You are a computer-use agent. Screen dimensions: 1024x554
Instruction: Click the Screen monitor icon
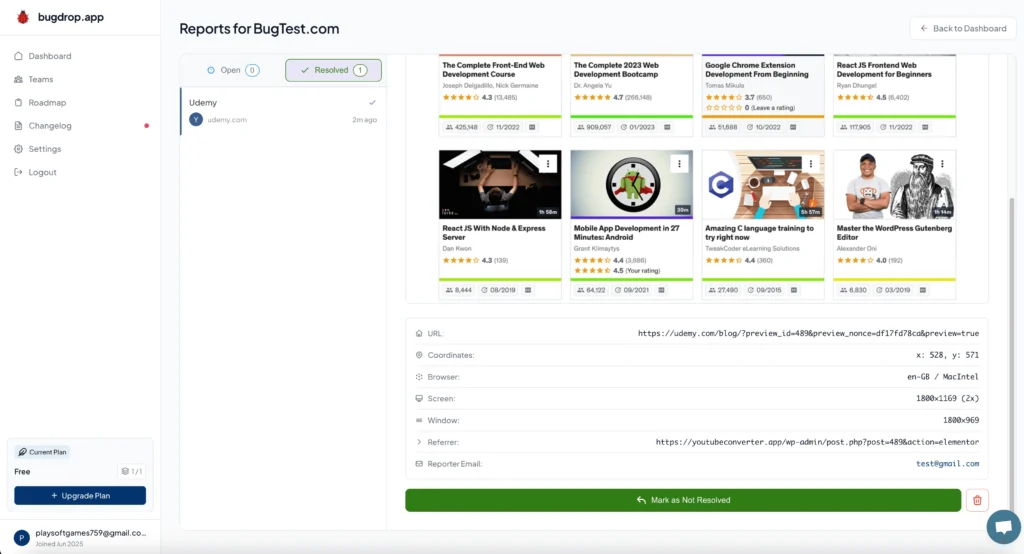419,399
